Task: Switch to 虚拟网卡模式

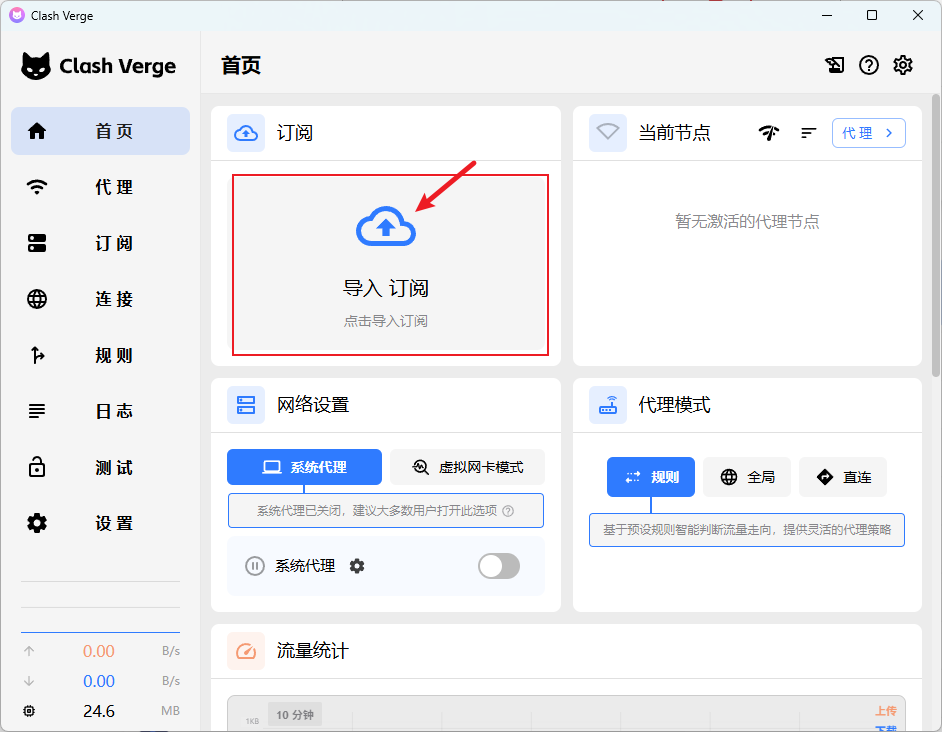Action: pyautogui.click(x=468, y=467)
